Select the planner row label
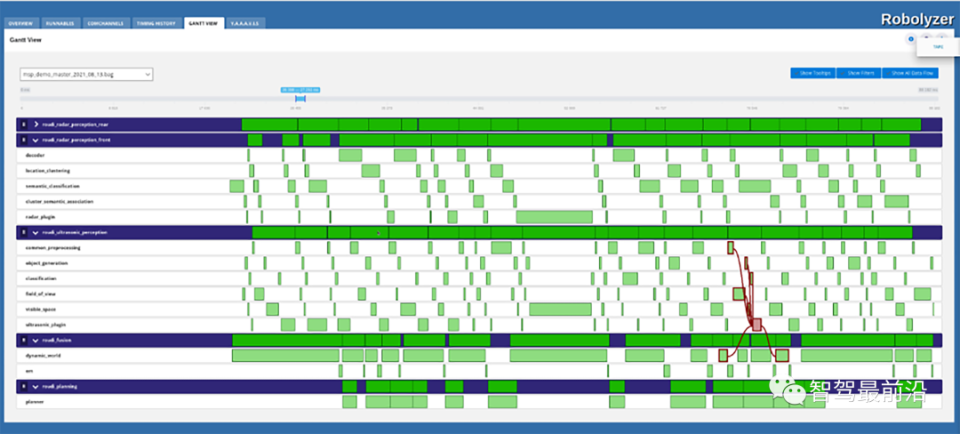The height and width of the screenshot is (434, 960). coord(34,402)
